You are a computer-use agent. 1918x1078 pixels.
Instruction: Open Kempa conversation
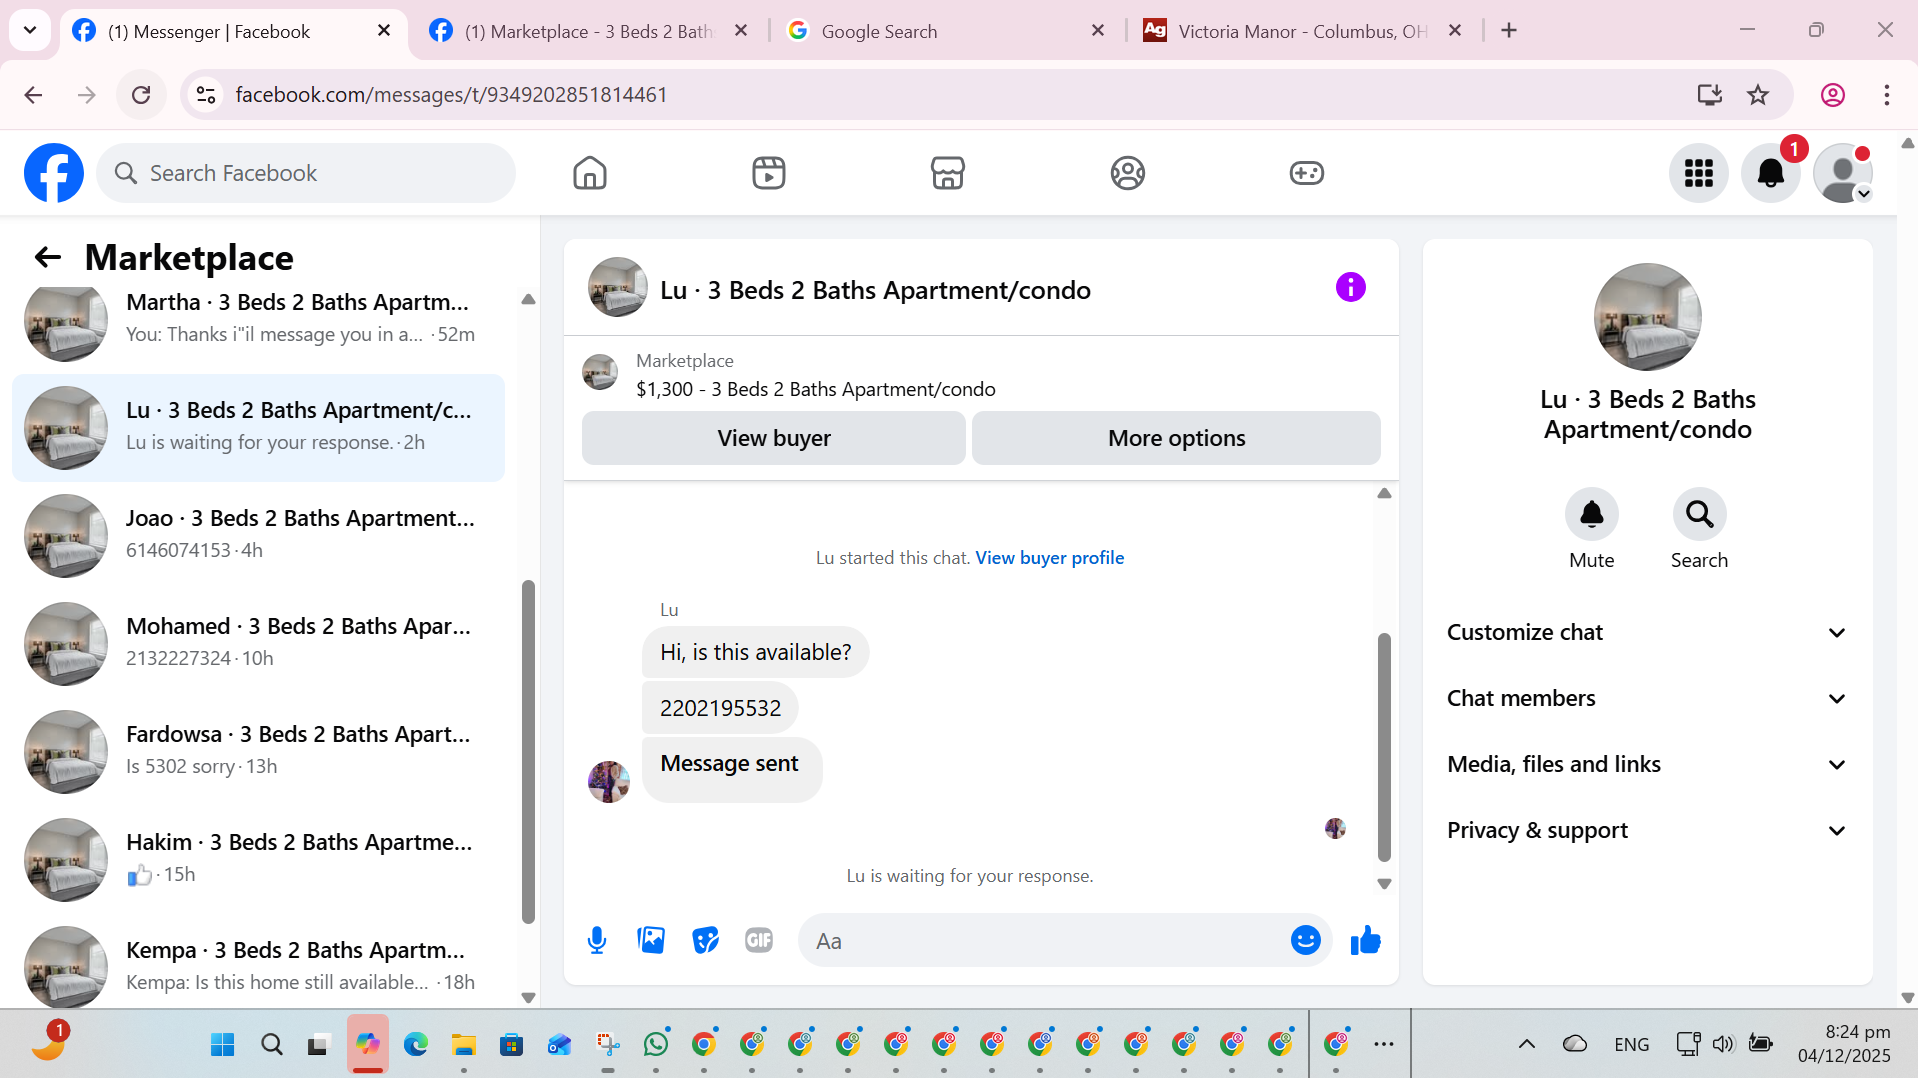(x=258, y=965)
